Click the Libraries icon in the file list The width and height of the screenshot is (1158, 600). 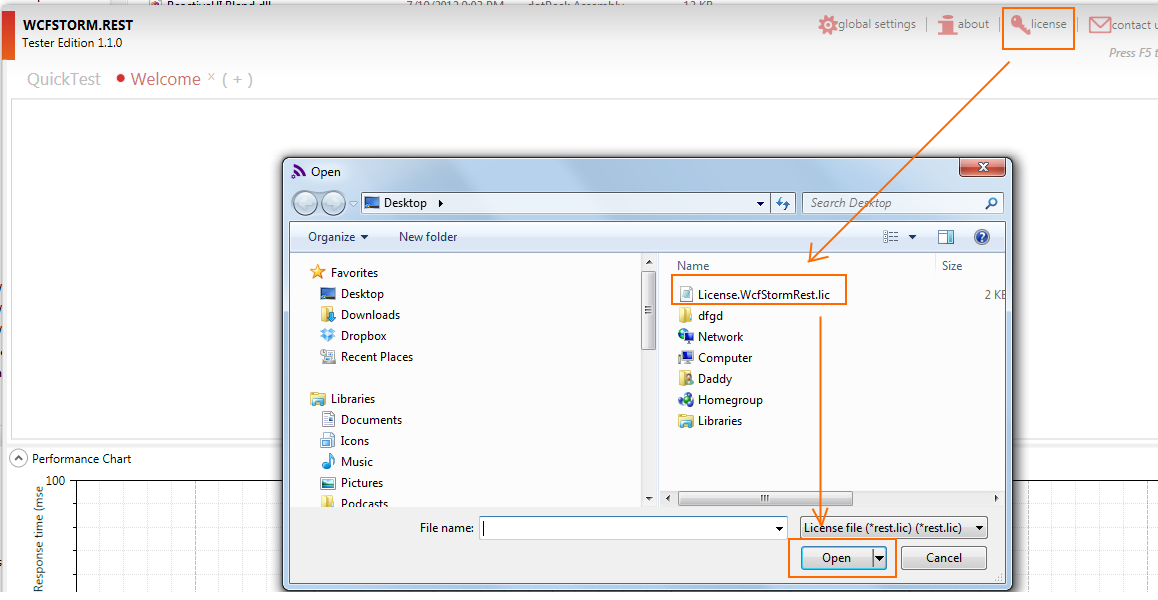click(685, 420)
